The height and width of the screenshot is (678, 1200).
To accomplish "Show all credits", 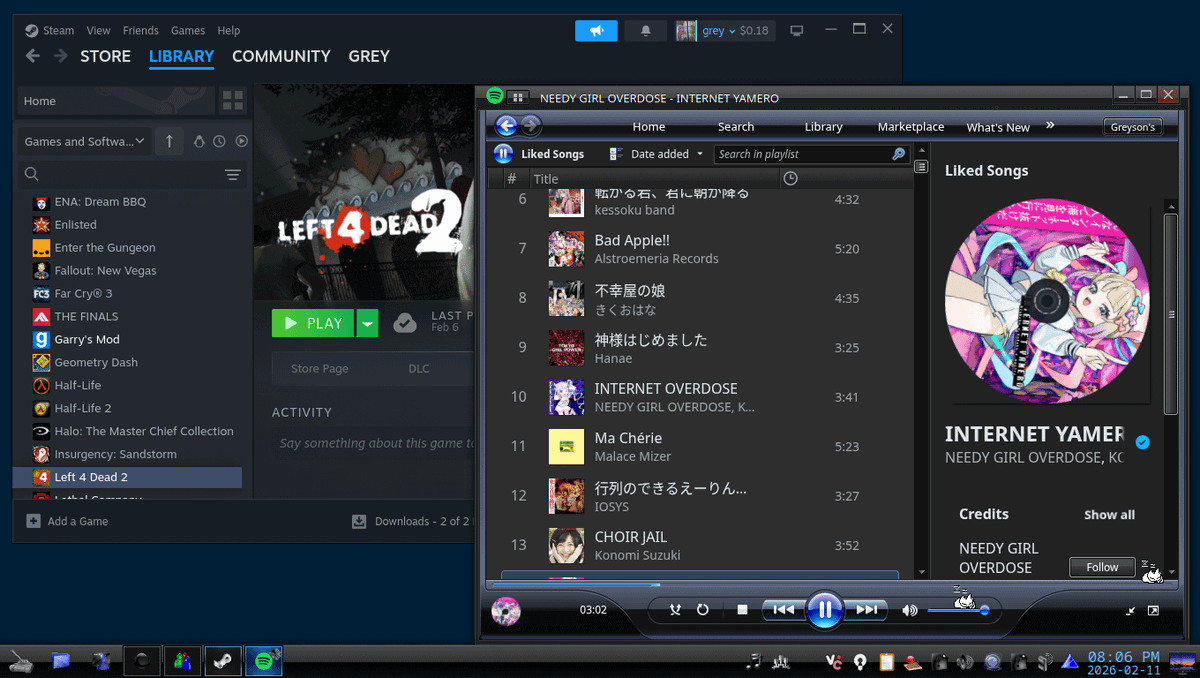I will (1109, 514).
